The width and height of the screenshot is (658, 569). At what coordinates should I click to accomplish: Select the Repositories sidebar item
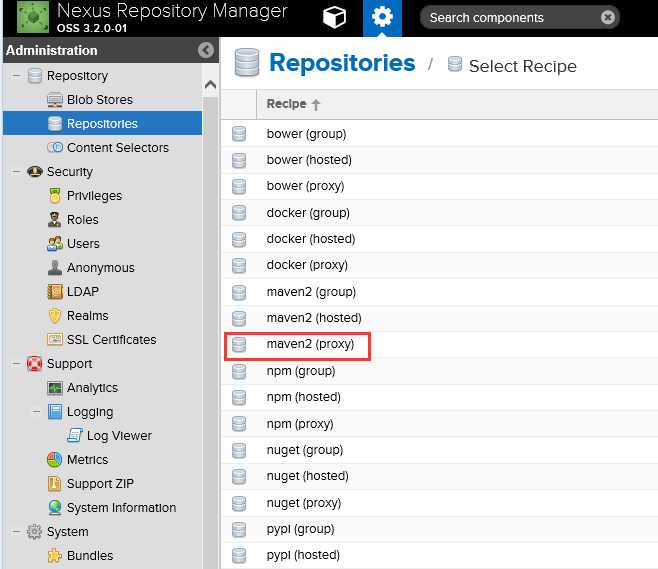102,123
